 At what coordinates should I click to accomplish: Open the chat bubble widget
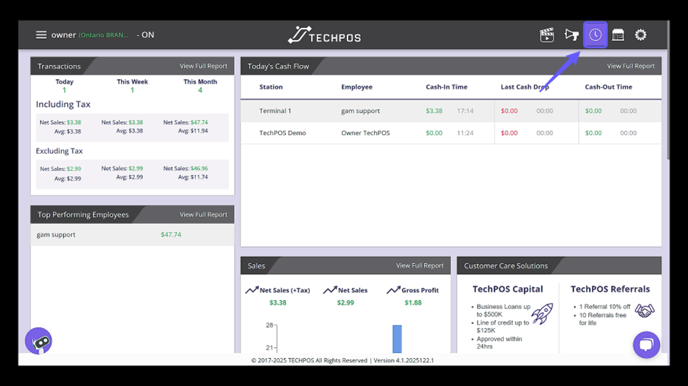coord(646,345)
